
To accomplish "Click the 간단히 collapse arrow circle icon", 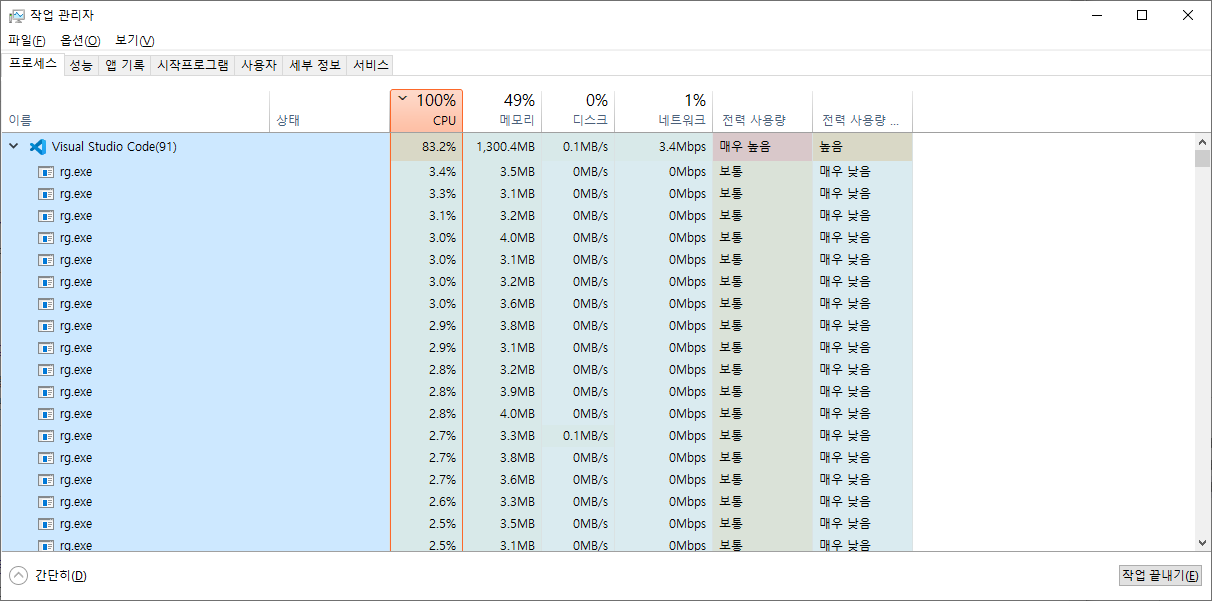I will click(x=18, y=575).
